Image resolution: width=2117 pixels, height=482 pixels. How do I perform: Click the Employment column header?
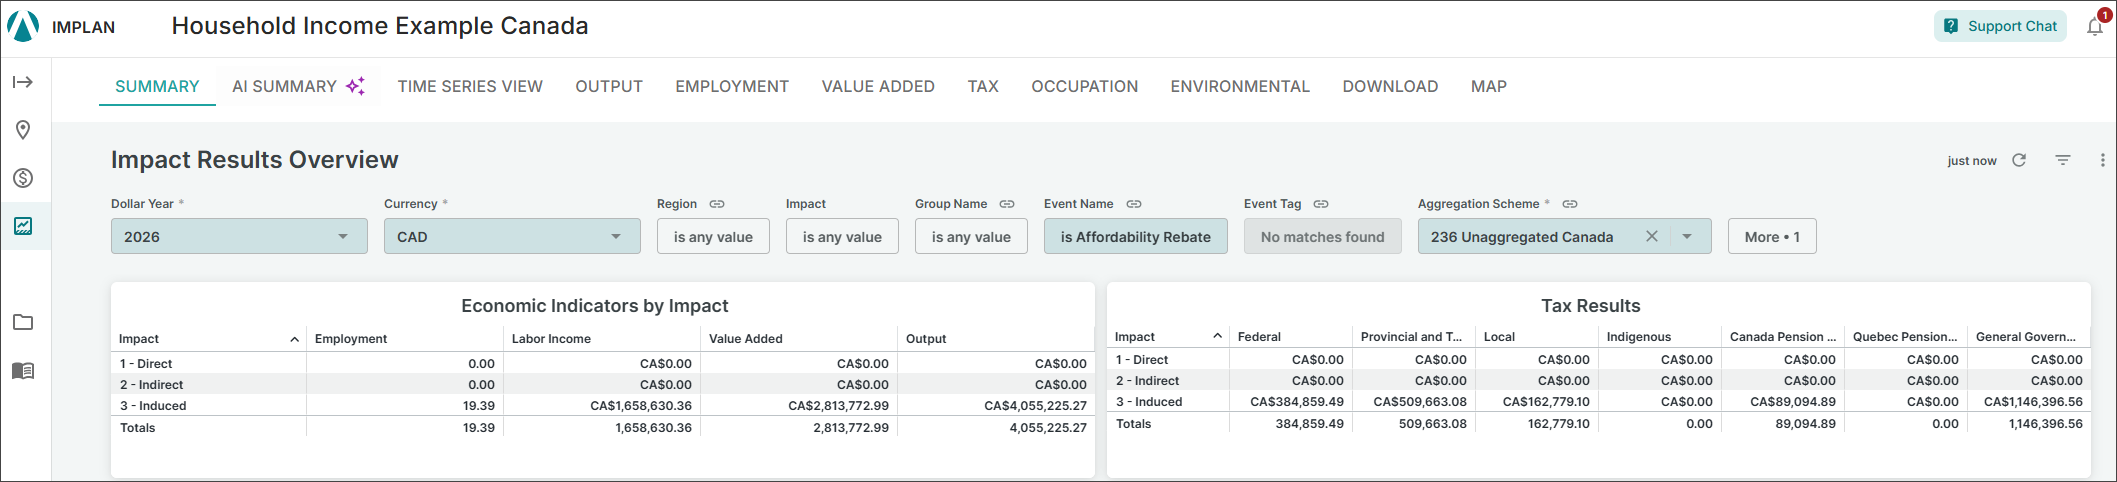[404, 339]
